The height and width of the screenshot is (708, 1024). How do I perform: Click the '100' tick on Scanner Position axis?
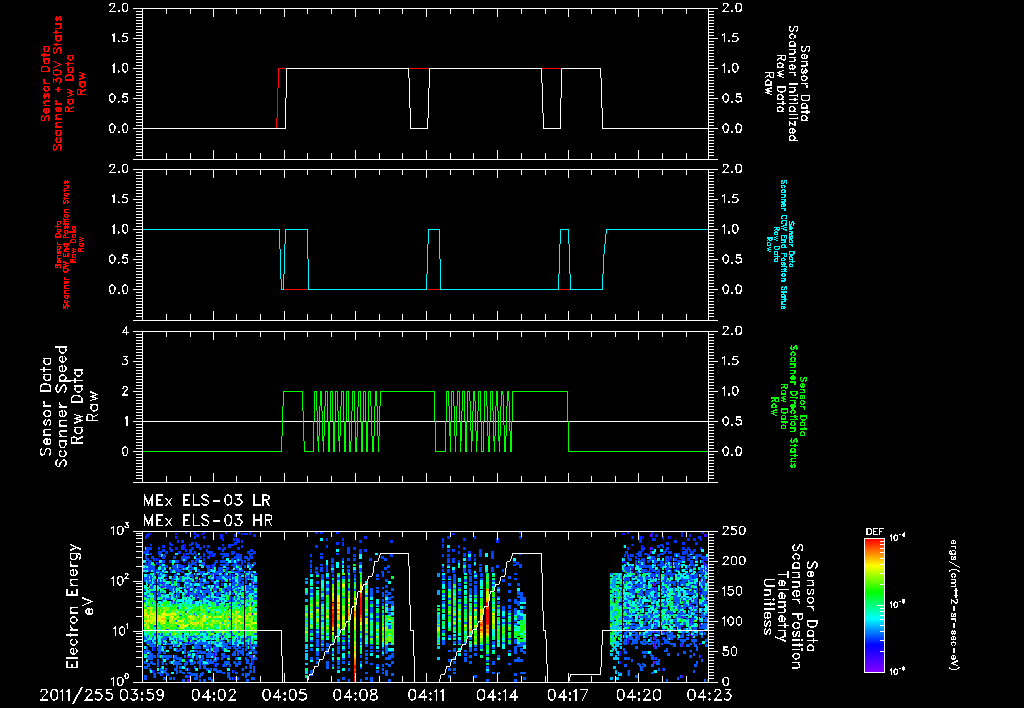[731, 620]
